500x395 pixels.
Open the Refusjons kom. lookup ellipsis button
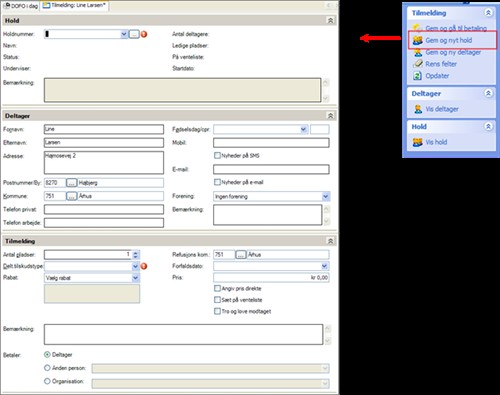(x=241, y=255)
